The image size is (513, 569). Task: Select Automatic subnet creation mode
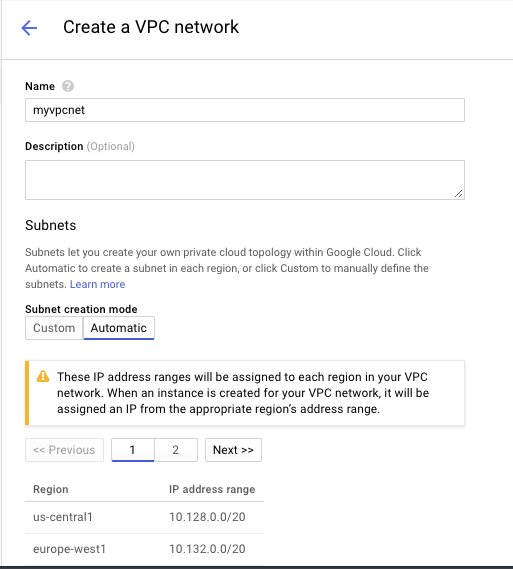(119, 328)
